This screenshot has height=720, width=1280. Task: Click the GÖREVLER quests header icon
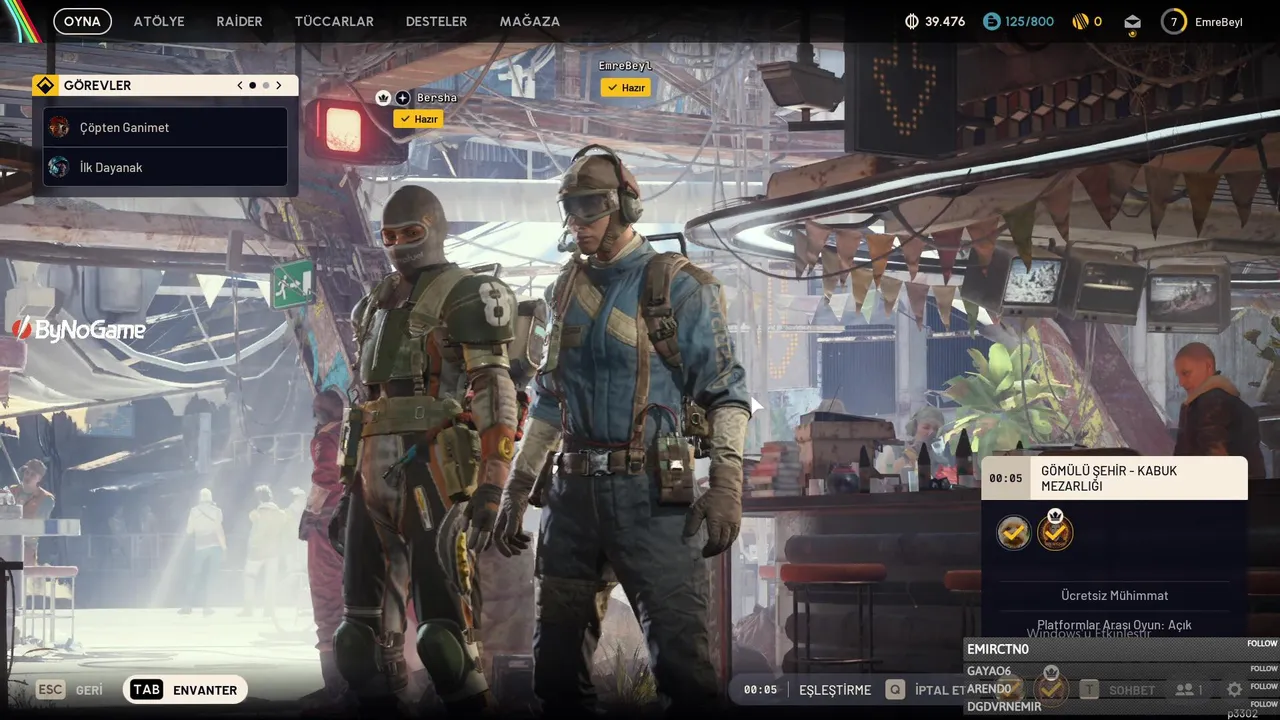click(44, 85)
